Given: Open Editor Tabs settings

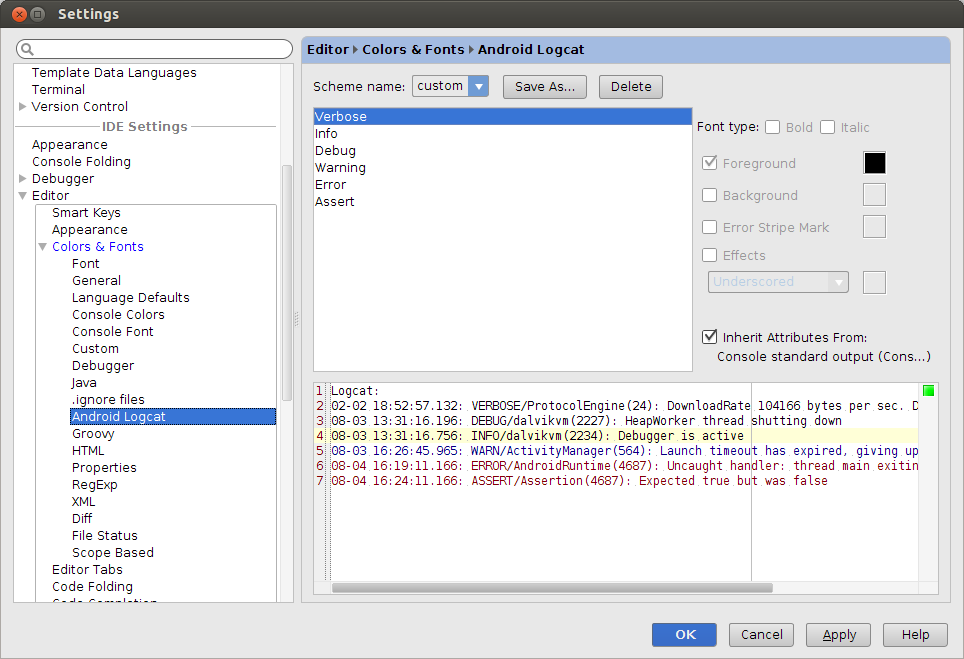Looking at the screenshot, I should [x=87, y=570].
